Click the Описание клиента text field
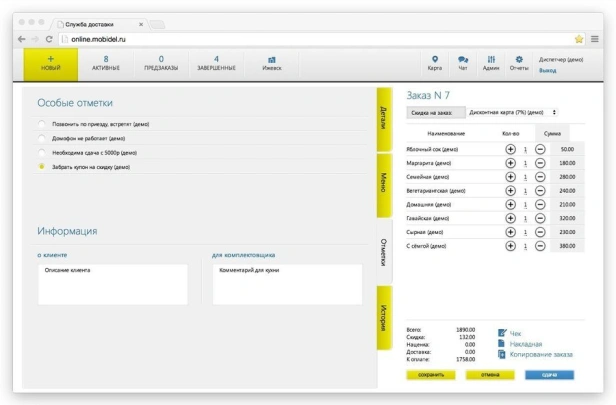The height and width of the screenshot is (405, 616). coord(112,283)
